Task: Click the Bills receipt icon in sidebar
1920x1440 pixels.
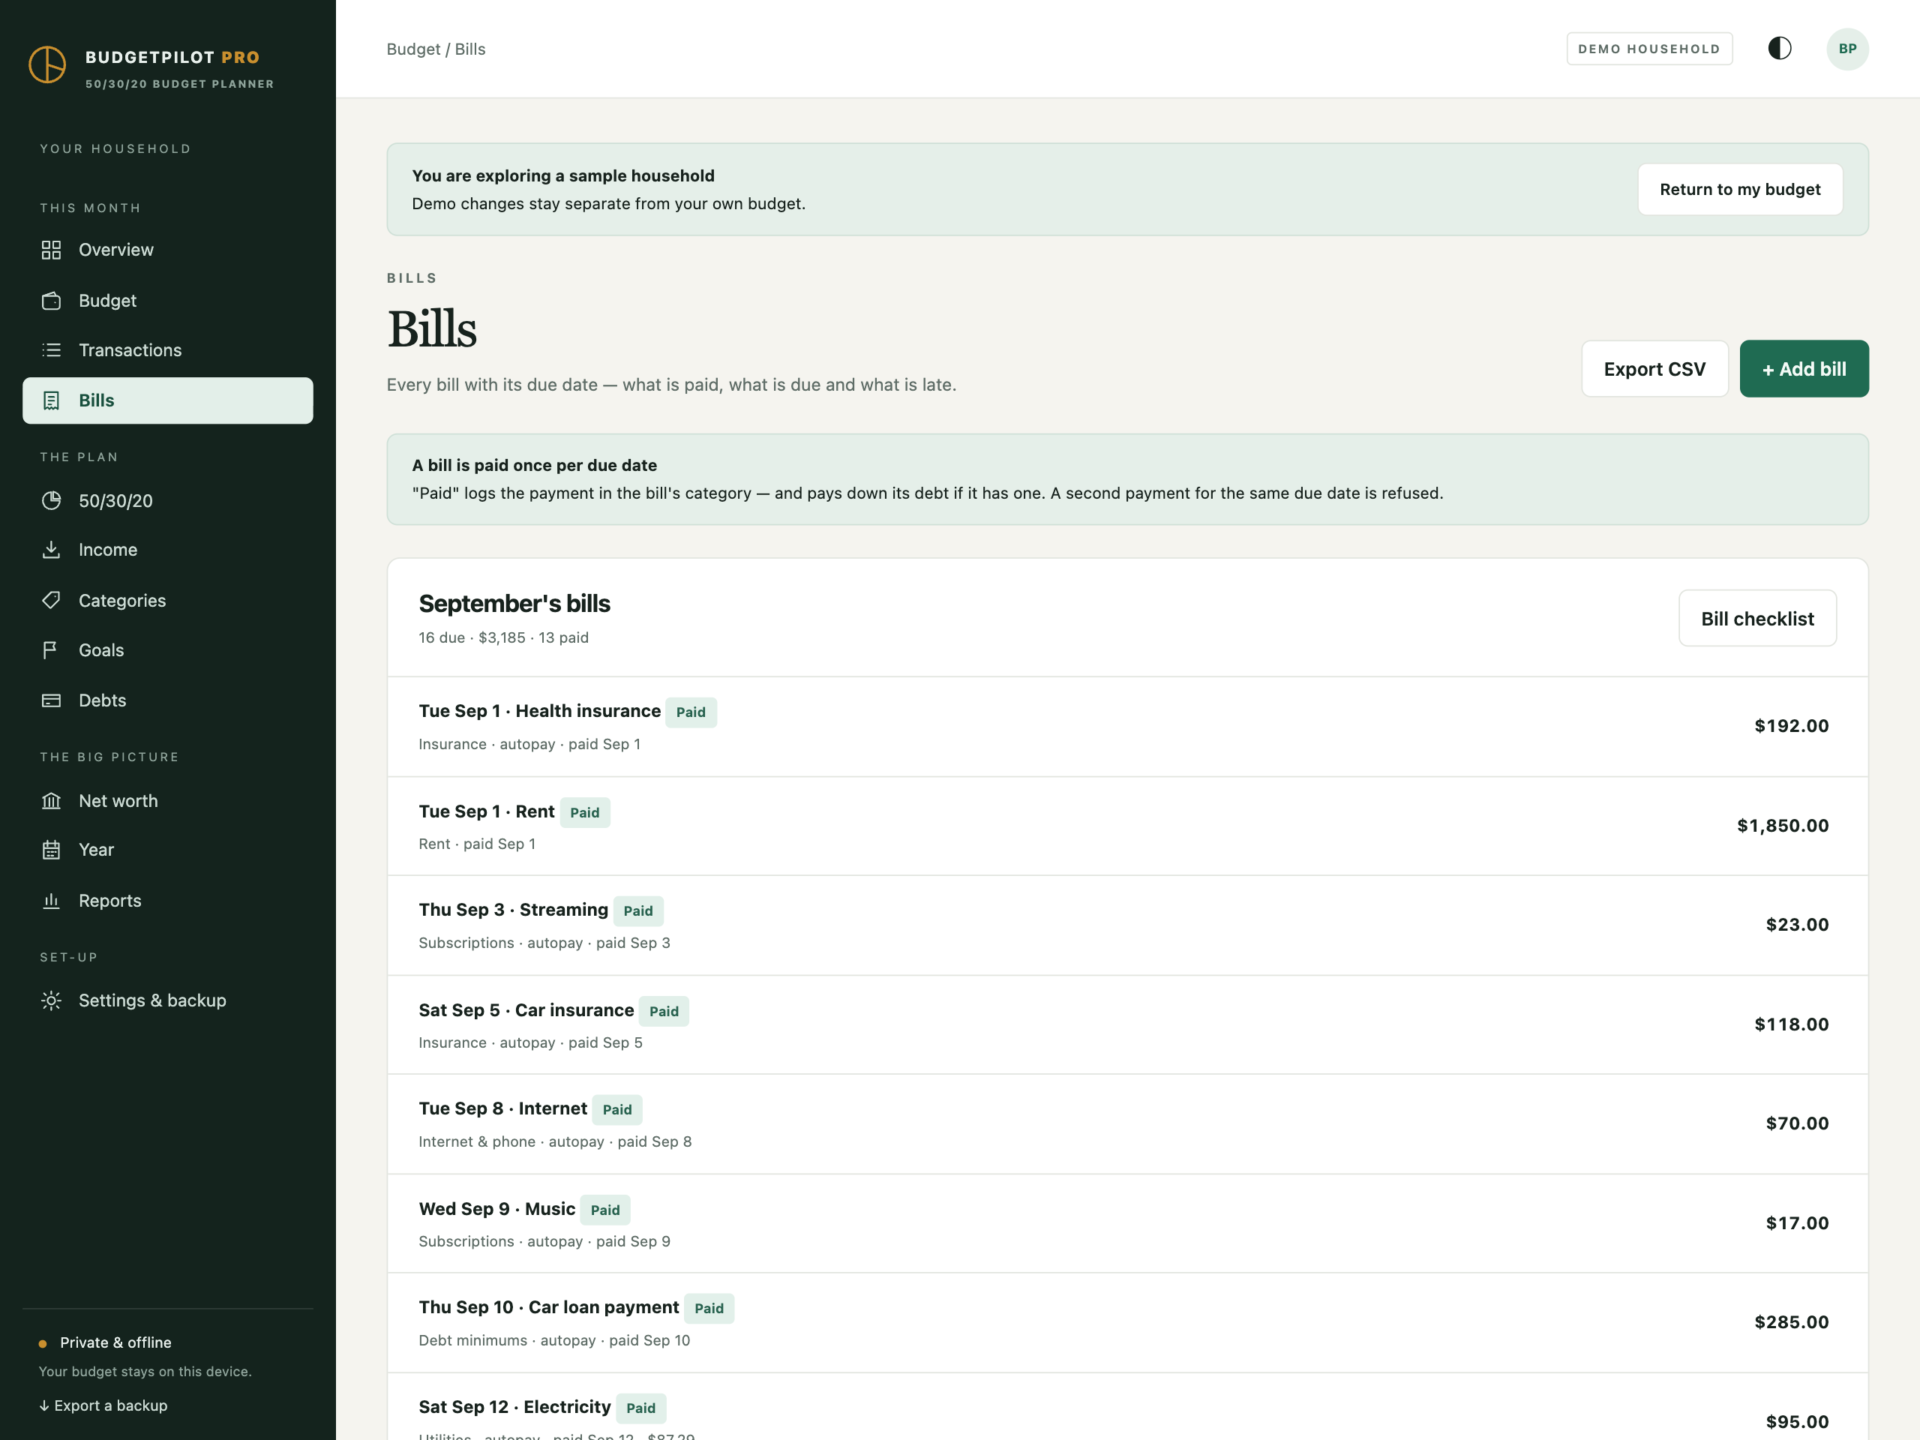Action: [x=51, y=400]
